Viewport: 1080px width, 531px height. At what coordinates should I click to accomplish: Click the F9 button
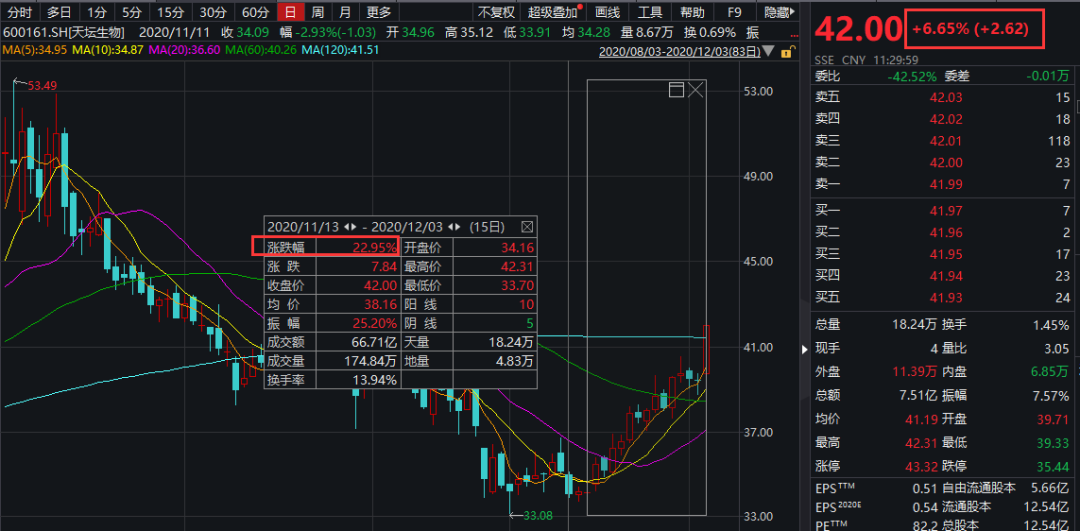[x=735, y=12]
